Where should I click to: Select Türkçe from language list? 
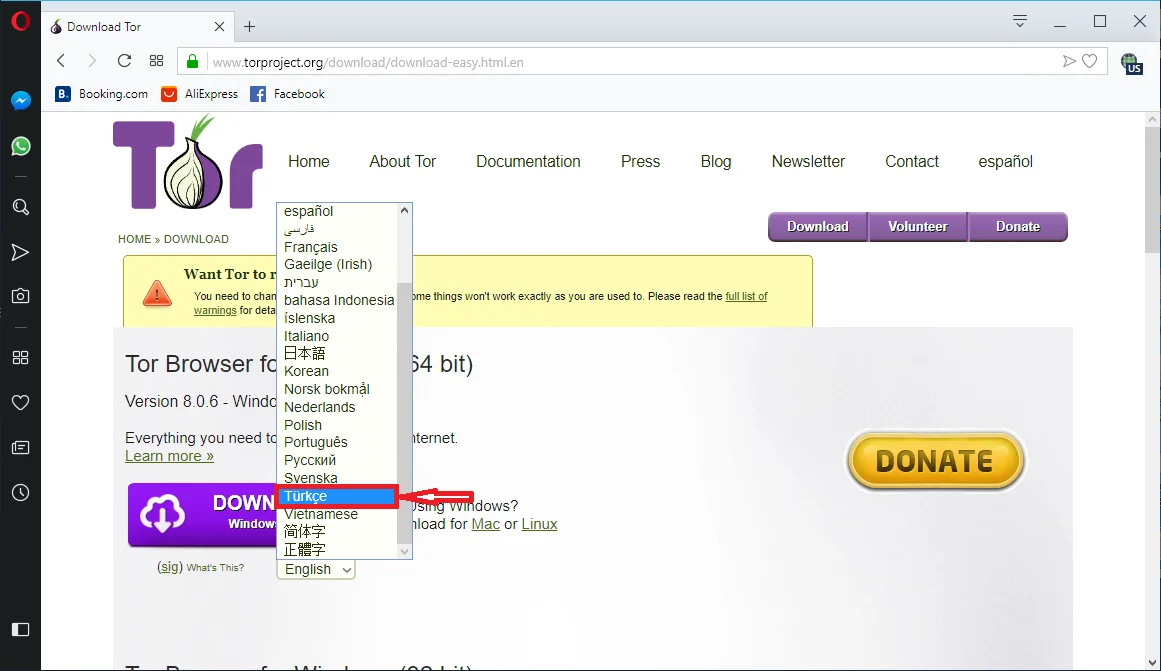(336, 496)
